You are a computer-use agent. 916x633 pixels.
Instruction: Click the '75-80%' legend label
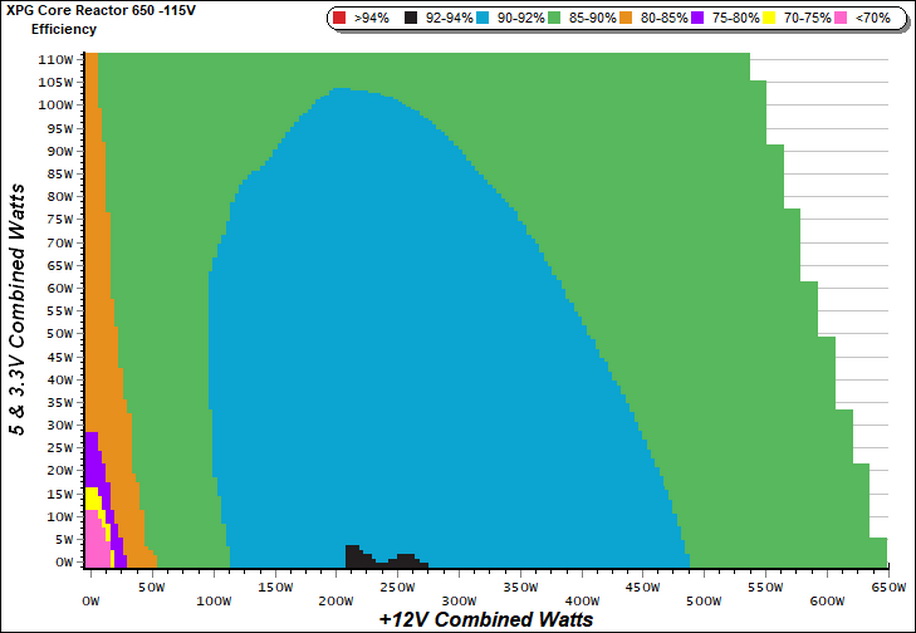coord(735,19)
